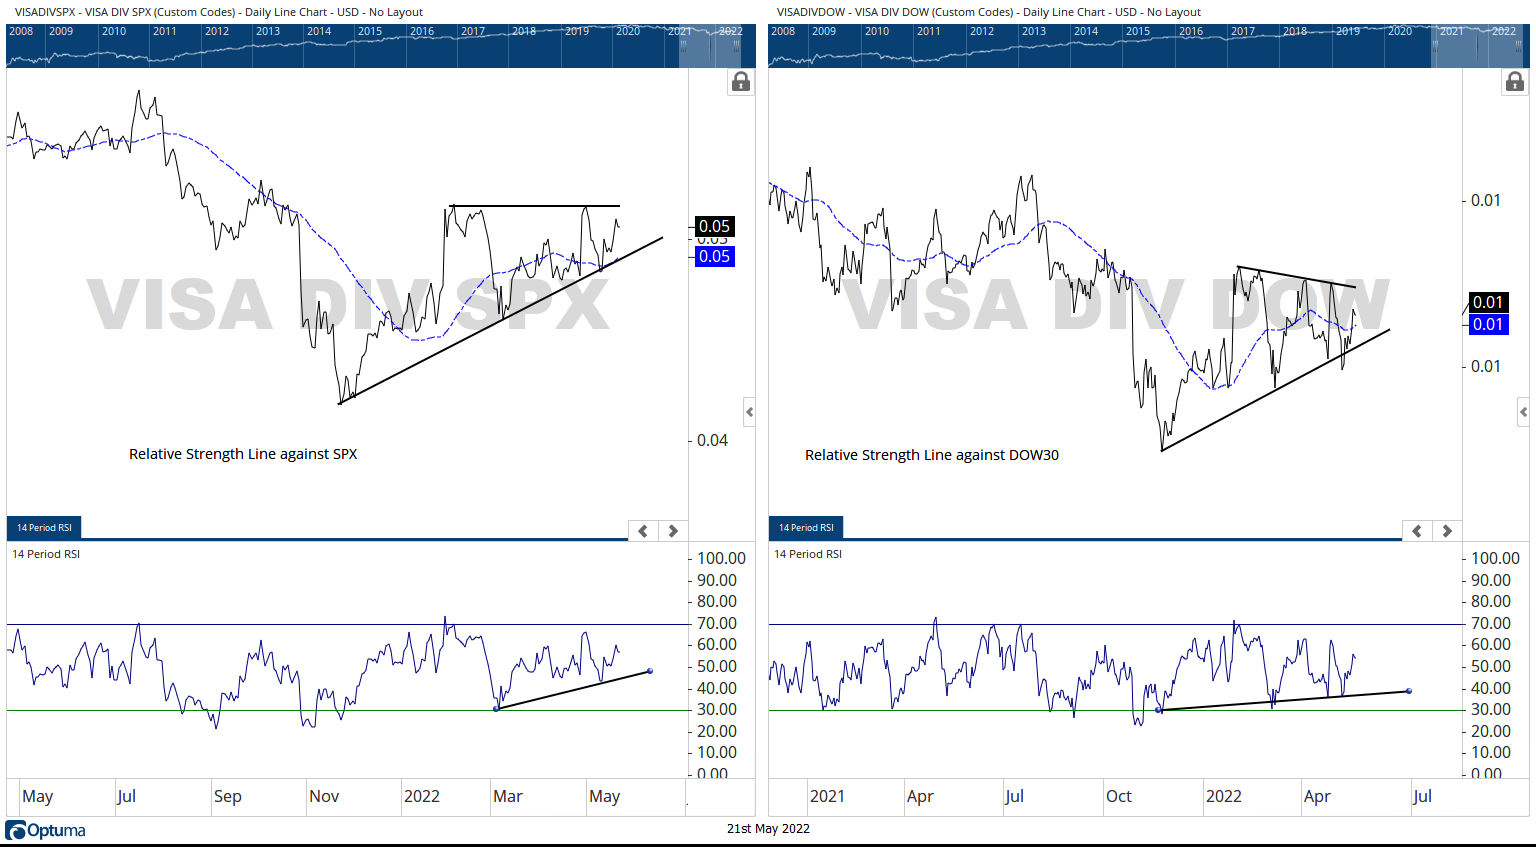Click the 2022 date label on SPX axis
Image resolution: width=1536 pixels, height=847 pixels.
coord(422,796)
